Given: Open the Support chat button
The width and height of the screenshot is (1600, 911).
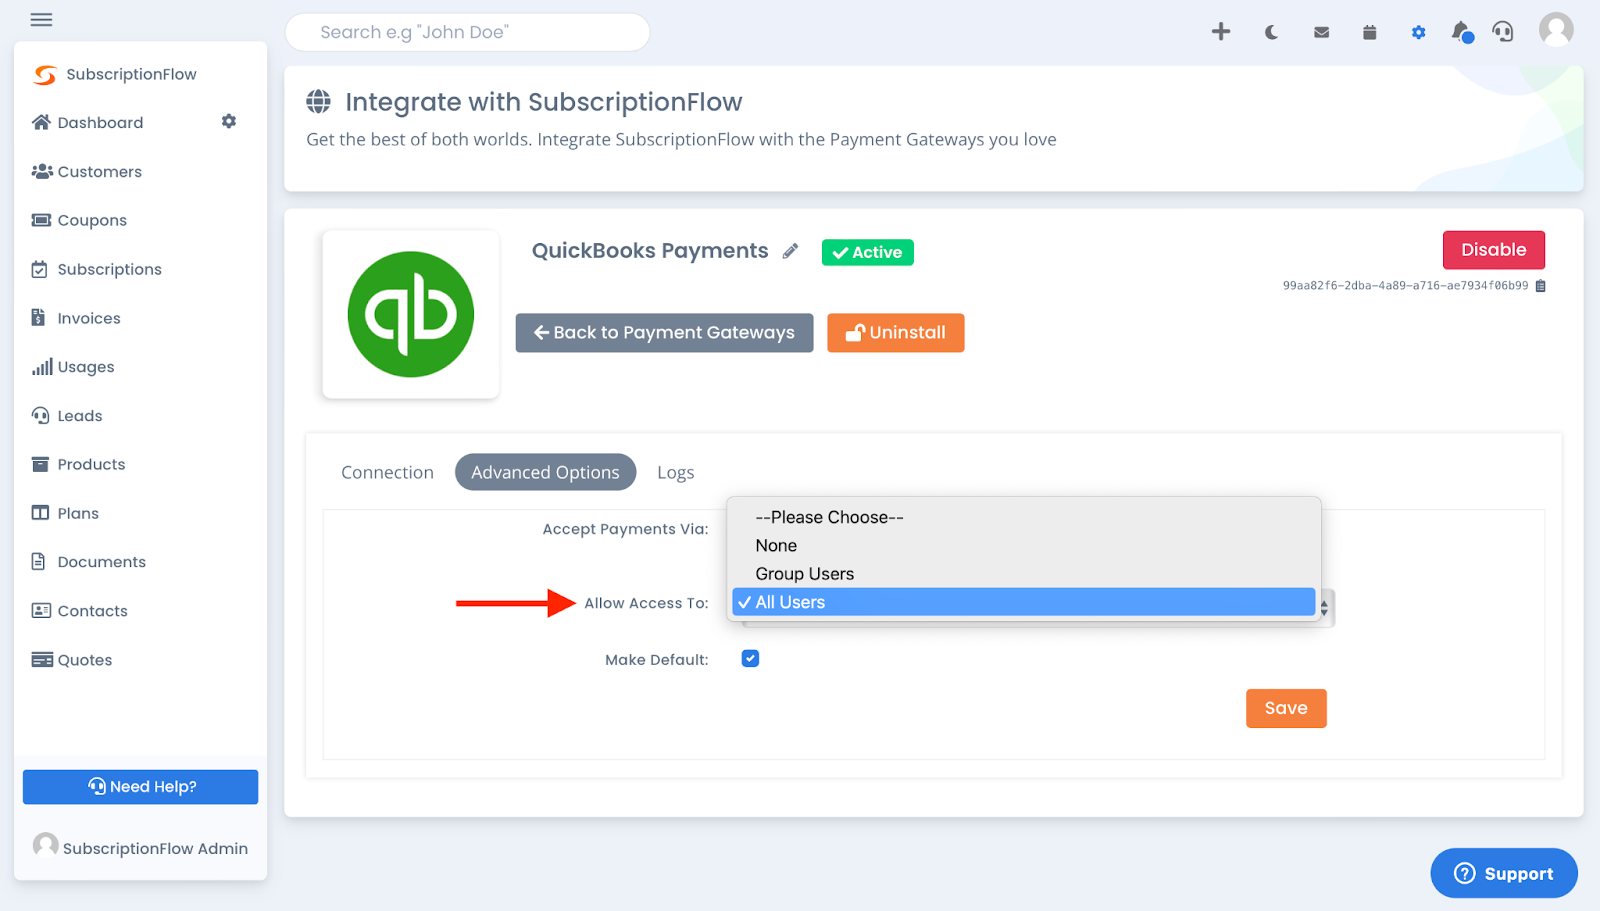Looking at the screenshot, I should point(1504,874).
